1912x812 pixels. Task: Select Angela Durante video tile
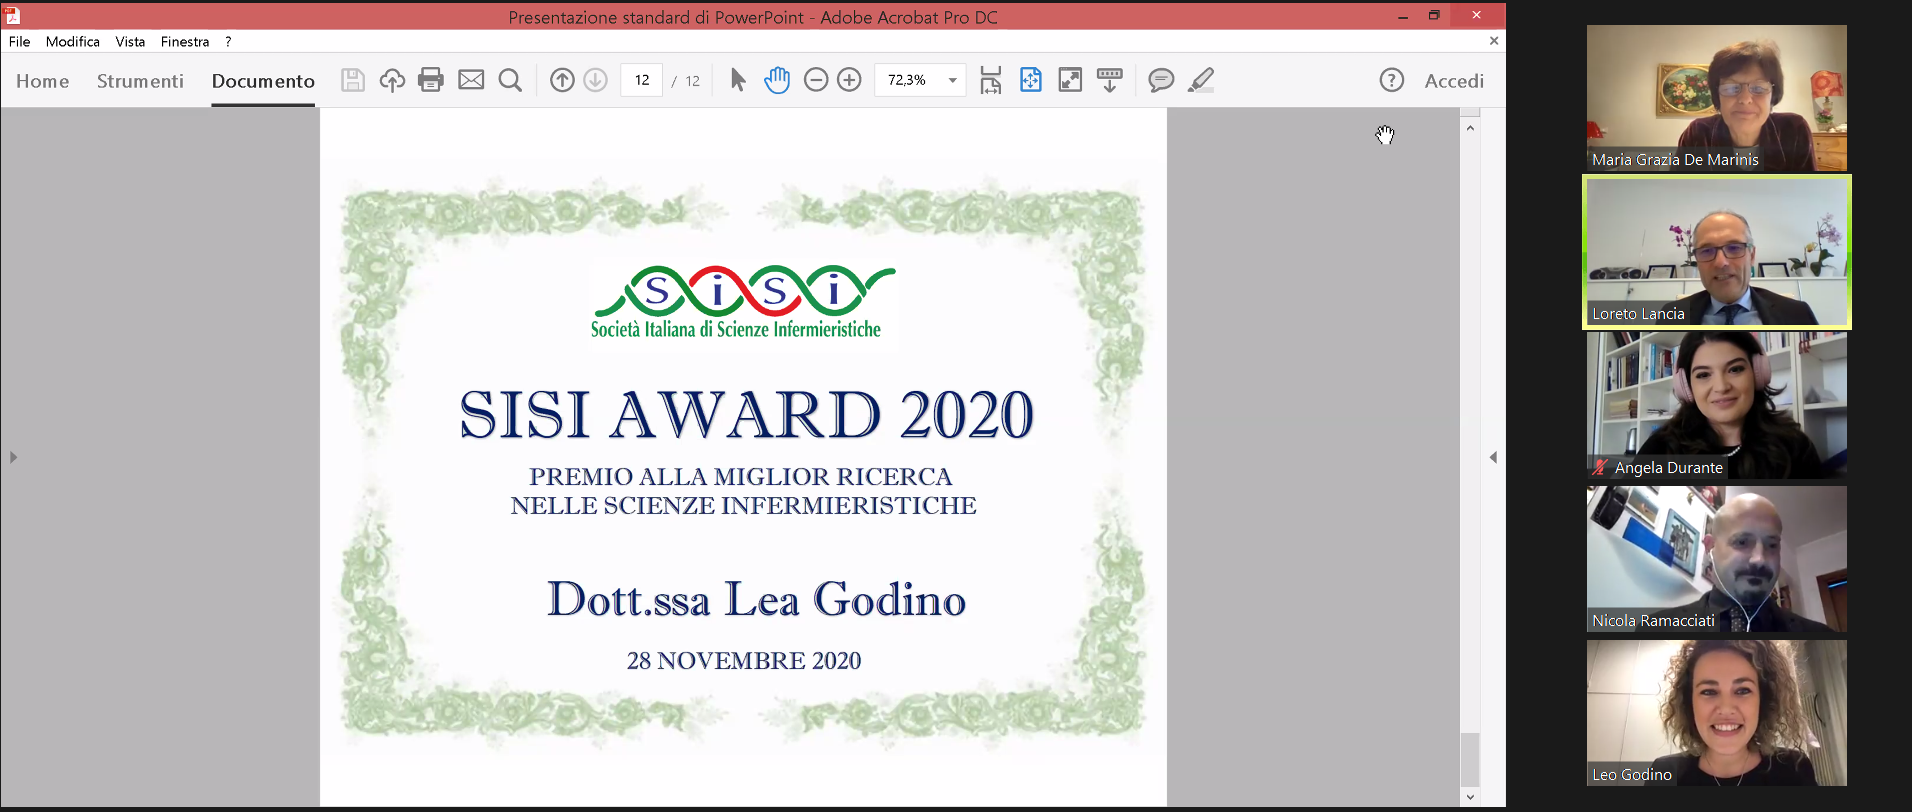point(1717,405)
